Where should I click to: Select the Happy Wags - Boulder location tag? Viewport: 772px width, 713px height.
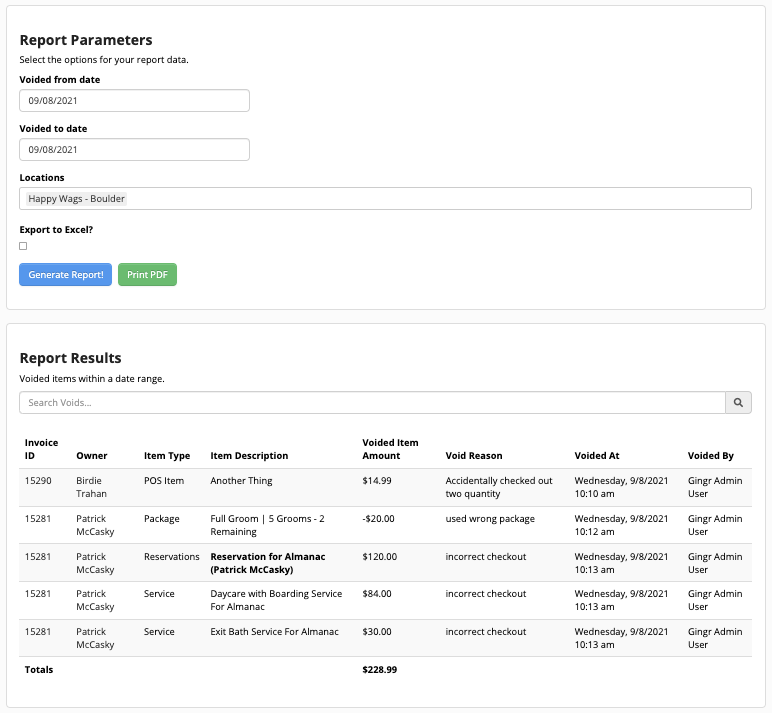(76, 198)
